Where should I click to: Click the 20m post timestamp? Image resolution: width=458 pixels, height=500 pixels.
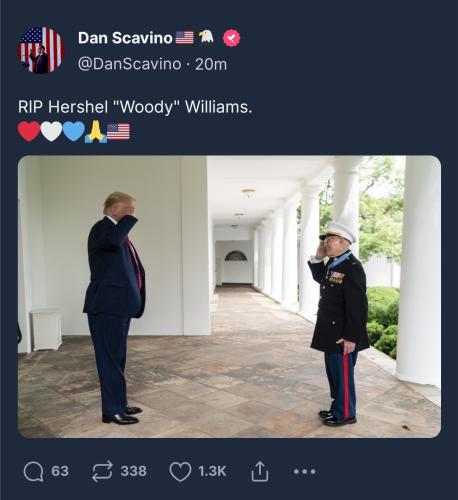[x=211, y=64]
